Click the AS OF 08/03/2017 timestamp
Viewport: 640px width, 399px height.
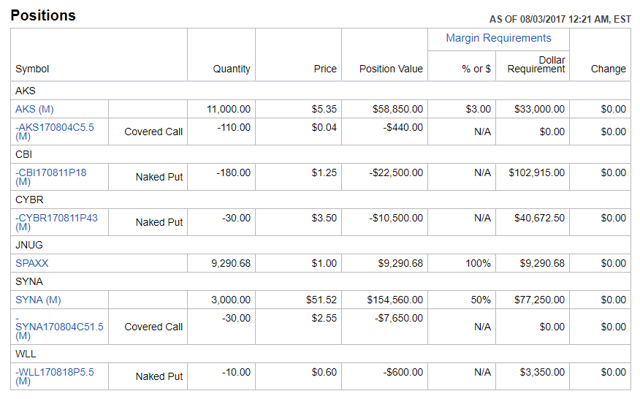pos(560,19)
